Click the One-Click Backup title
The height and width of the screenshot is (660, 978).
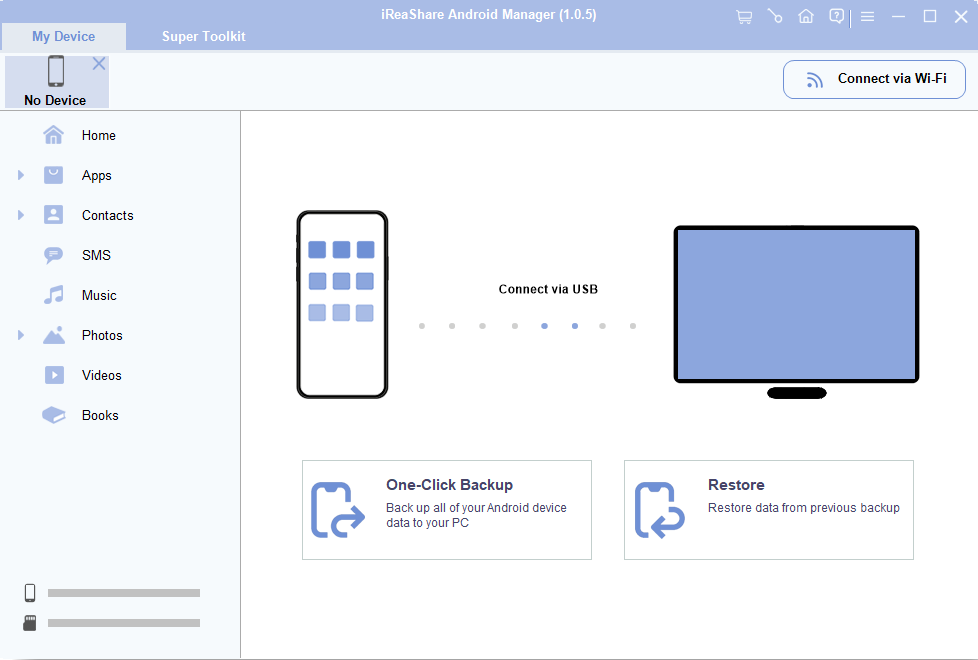coord(449,485)
